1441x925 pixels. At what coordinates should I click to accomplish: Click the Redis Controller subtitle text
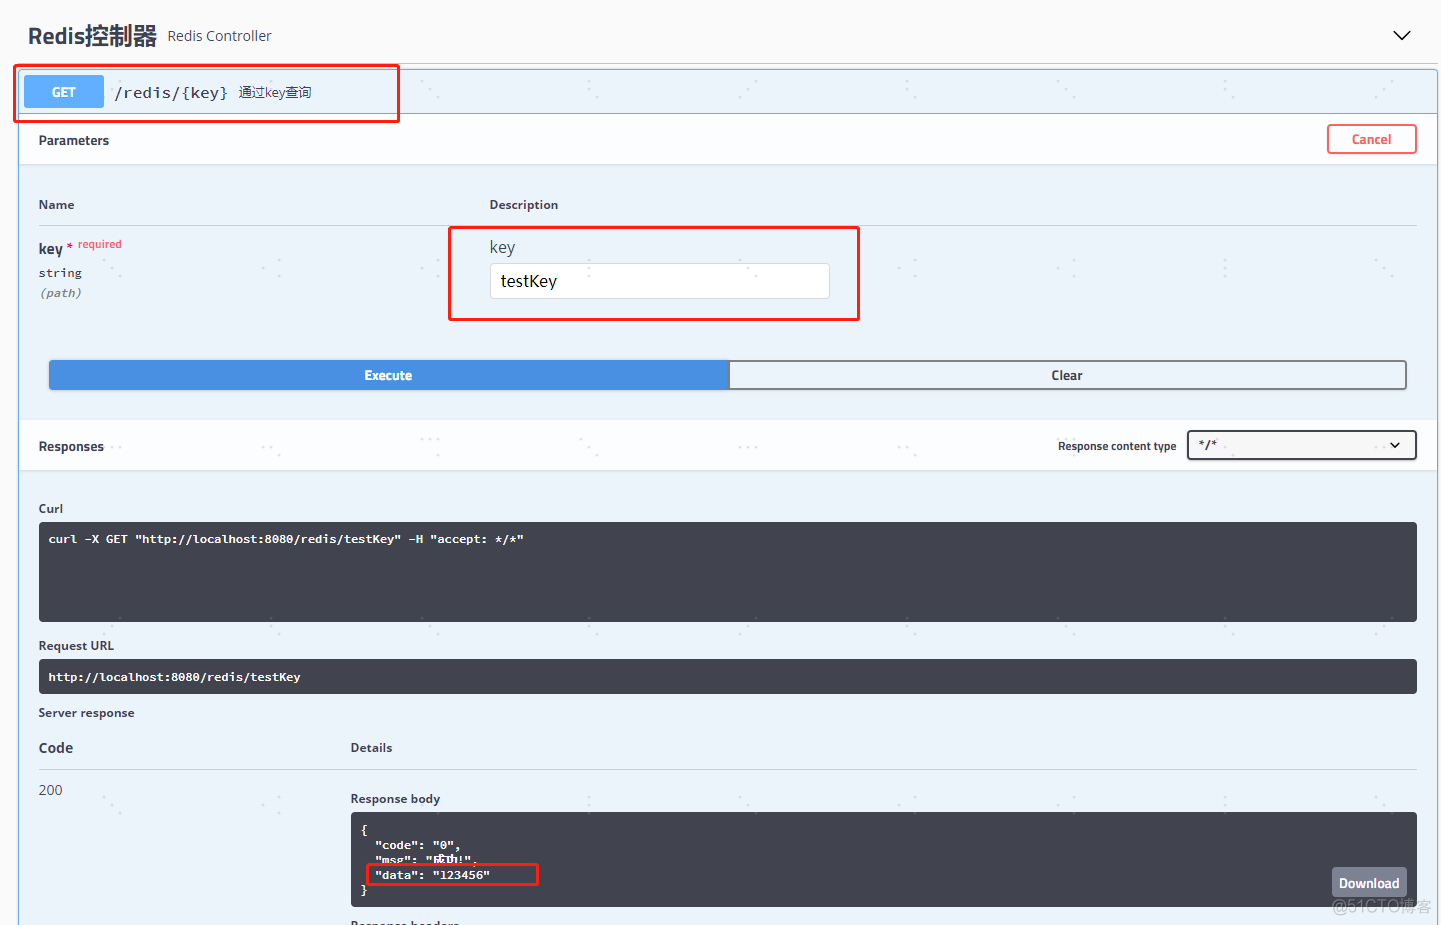[x=219, y=36]
